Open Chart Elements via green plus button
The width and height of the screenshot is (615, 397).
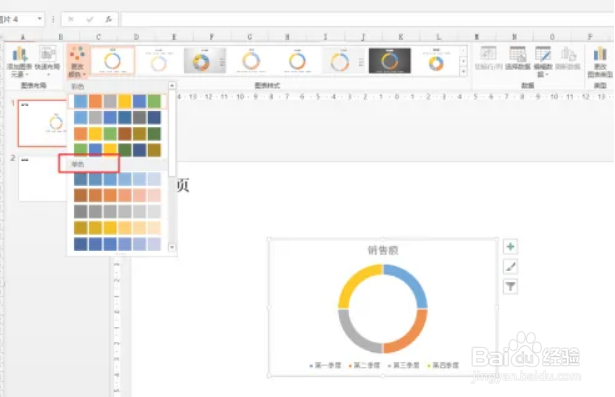[x=510, y=247]
